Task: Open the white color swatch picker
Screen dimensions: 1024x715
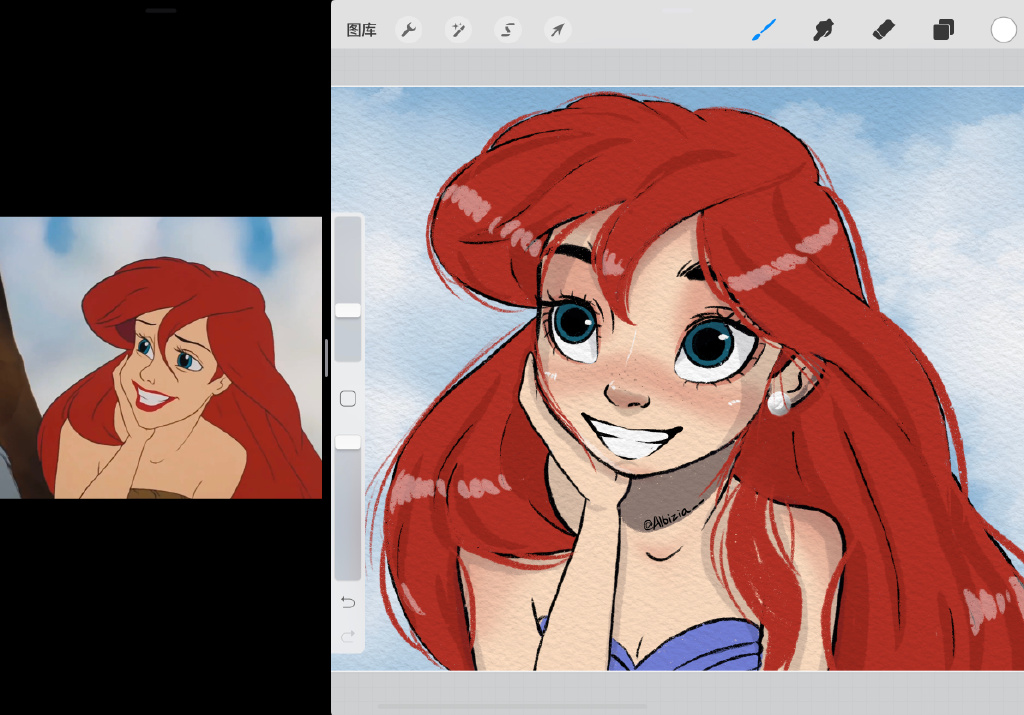Action: point(1003,29)
